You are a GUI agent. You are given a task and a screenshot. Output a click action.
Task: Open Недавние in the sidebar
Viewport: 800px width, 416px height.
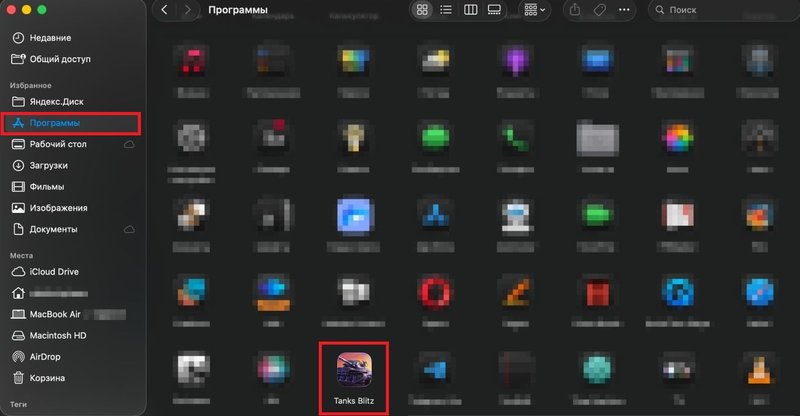50,37
